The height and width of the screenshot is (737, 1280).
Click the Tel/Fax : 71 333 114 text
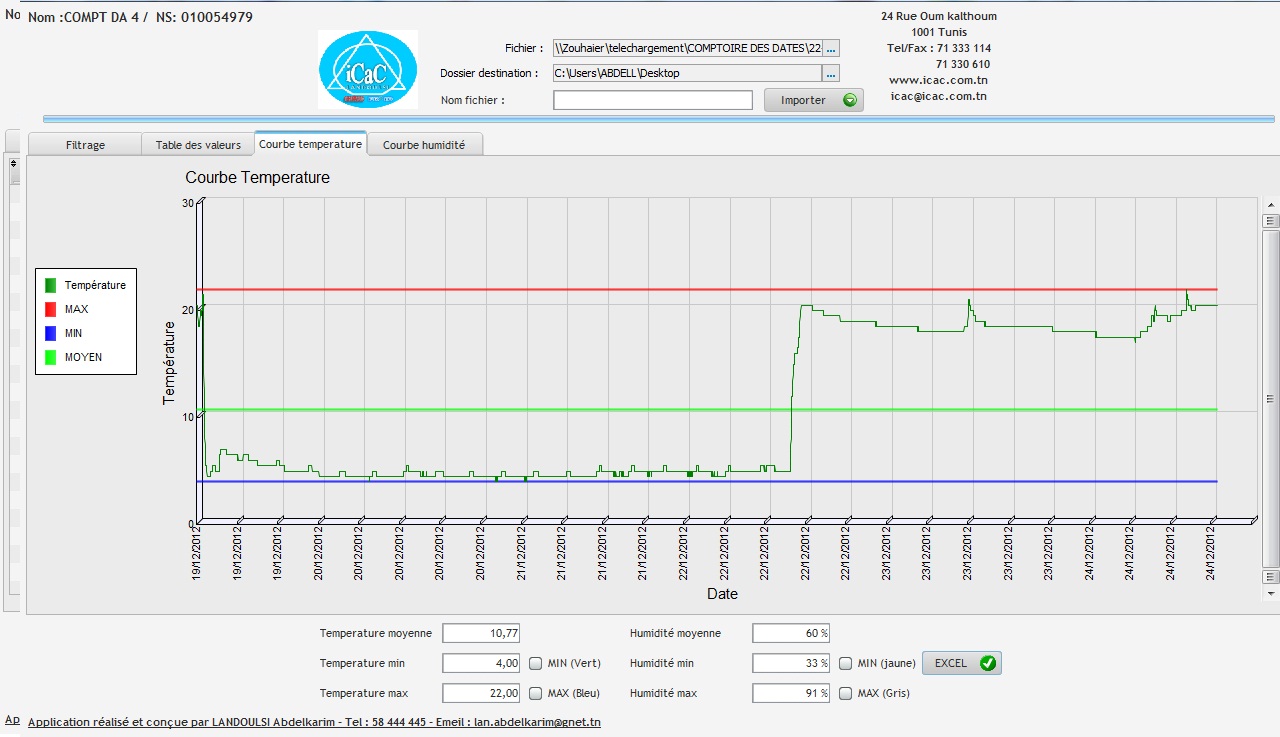[x=938, y=48]
